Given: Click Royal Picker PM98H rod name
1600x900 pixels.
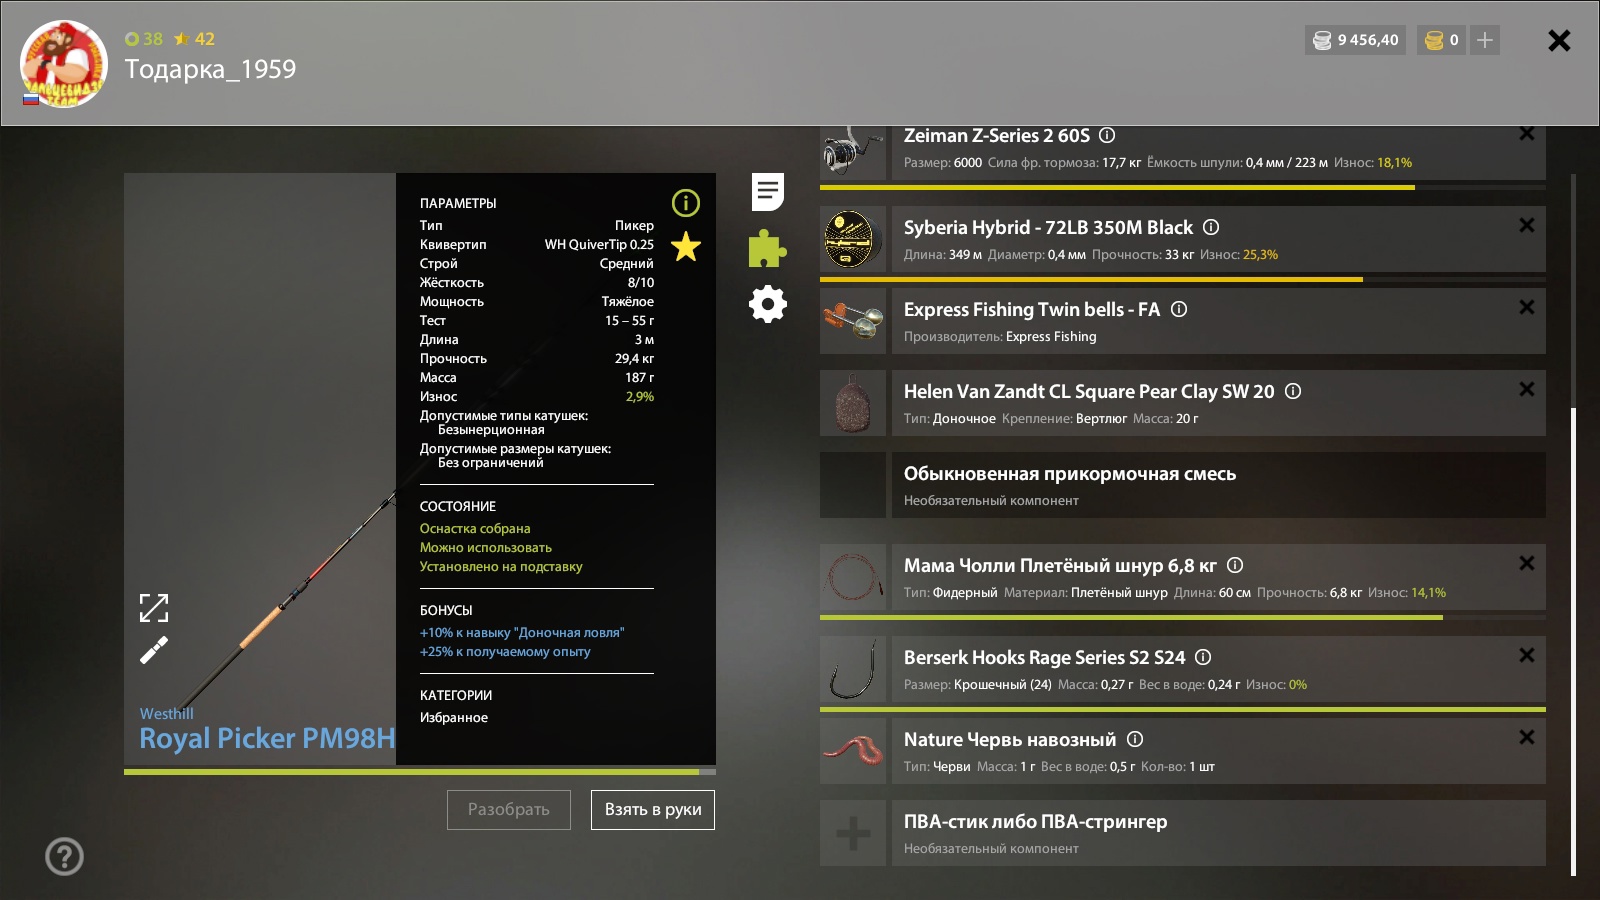Looking at the screenshot, I should point(267,738).
